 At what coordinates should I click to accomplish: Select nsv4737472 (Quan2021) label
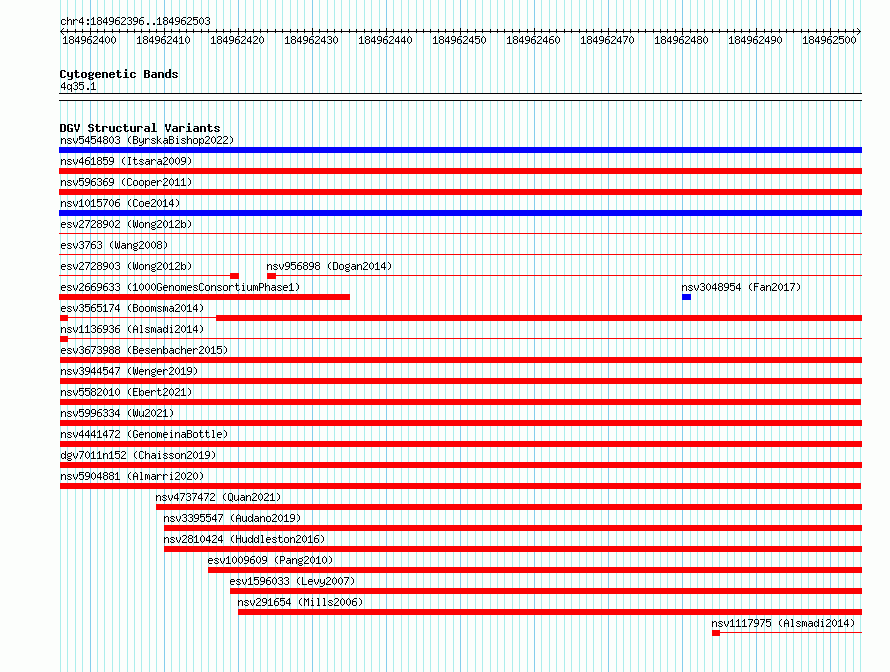pos(219,497)
